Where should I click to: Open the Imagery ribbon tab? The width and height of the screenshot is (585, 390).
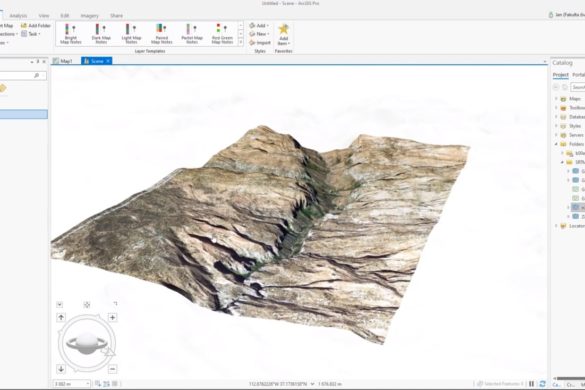tap(90, 16)
